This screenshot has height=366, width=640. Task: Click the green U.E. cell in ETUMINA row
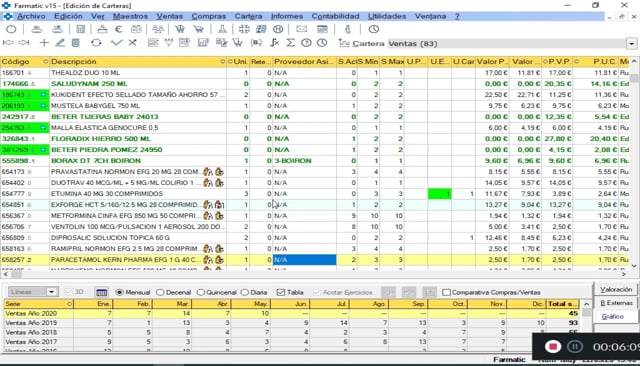pos(439,194)
